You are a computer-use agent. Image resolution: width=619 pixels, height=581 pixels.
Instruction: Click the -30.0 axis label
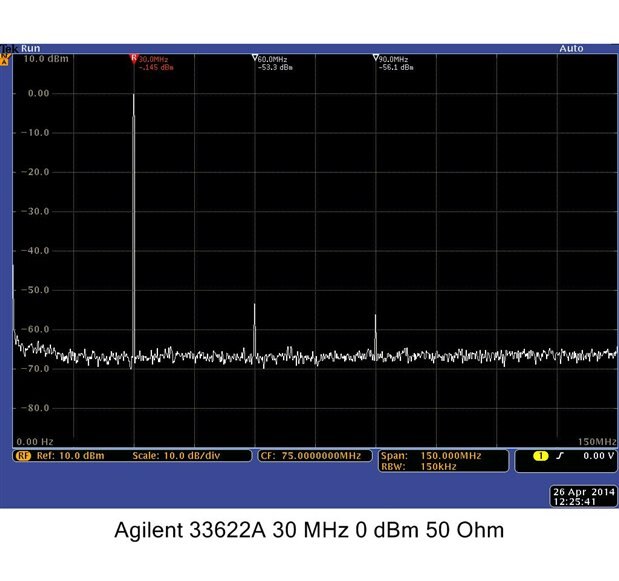click(35, 212)
